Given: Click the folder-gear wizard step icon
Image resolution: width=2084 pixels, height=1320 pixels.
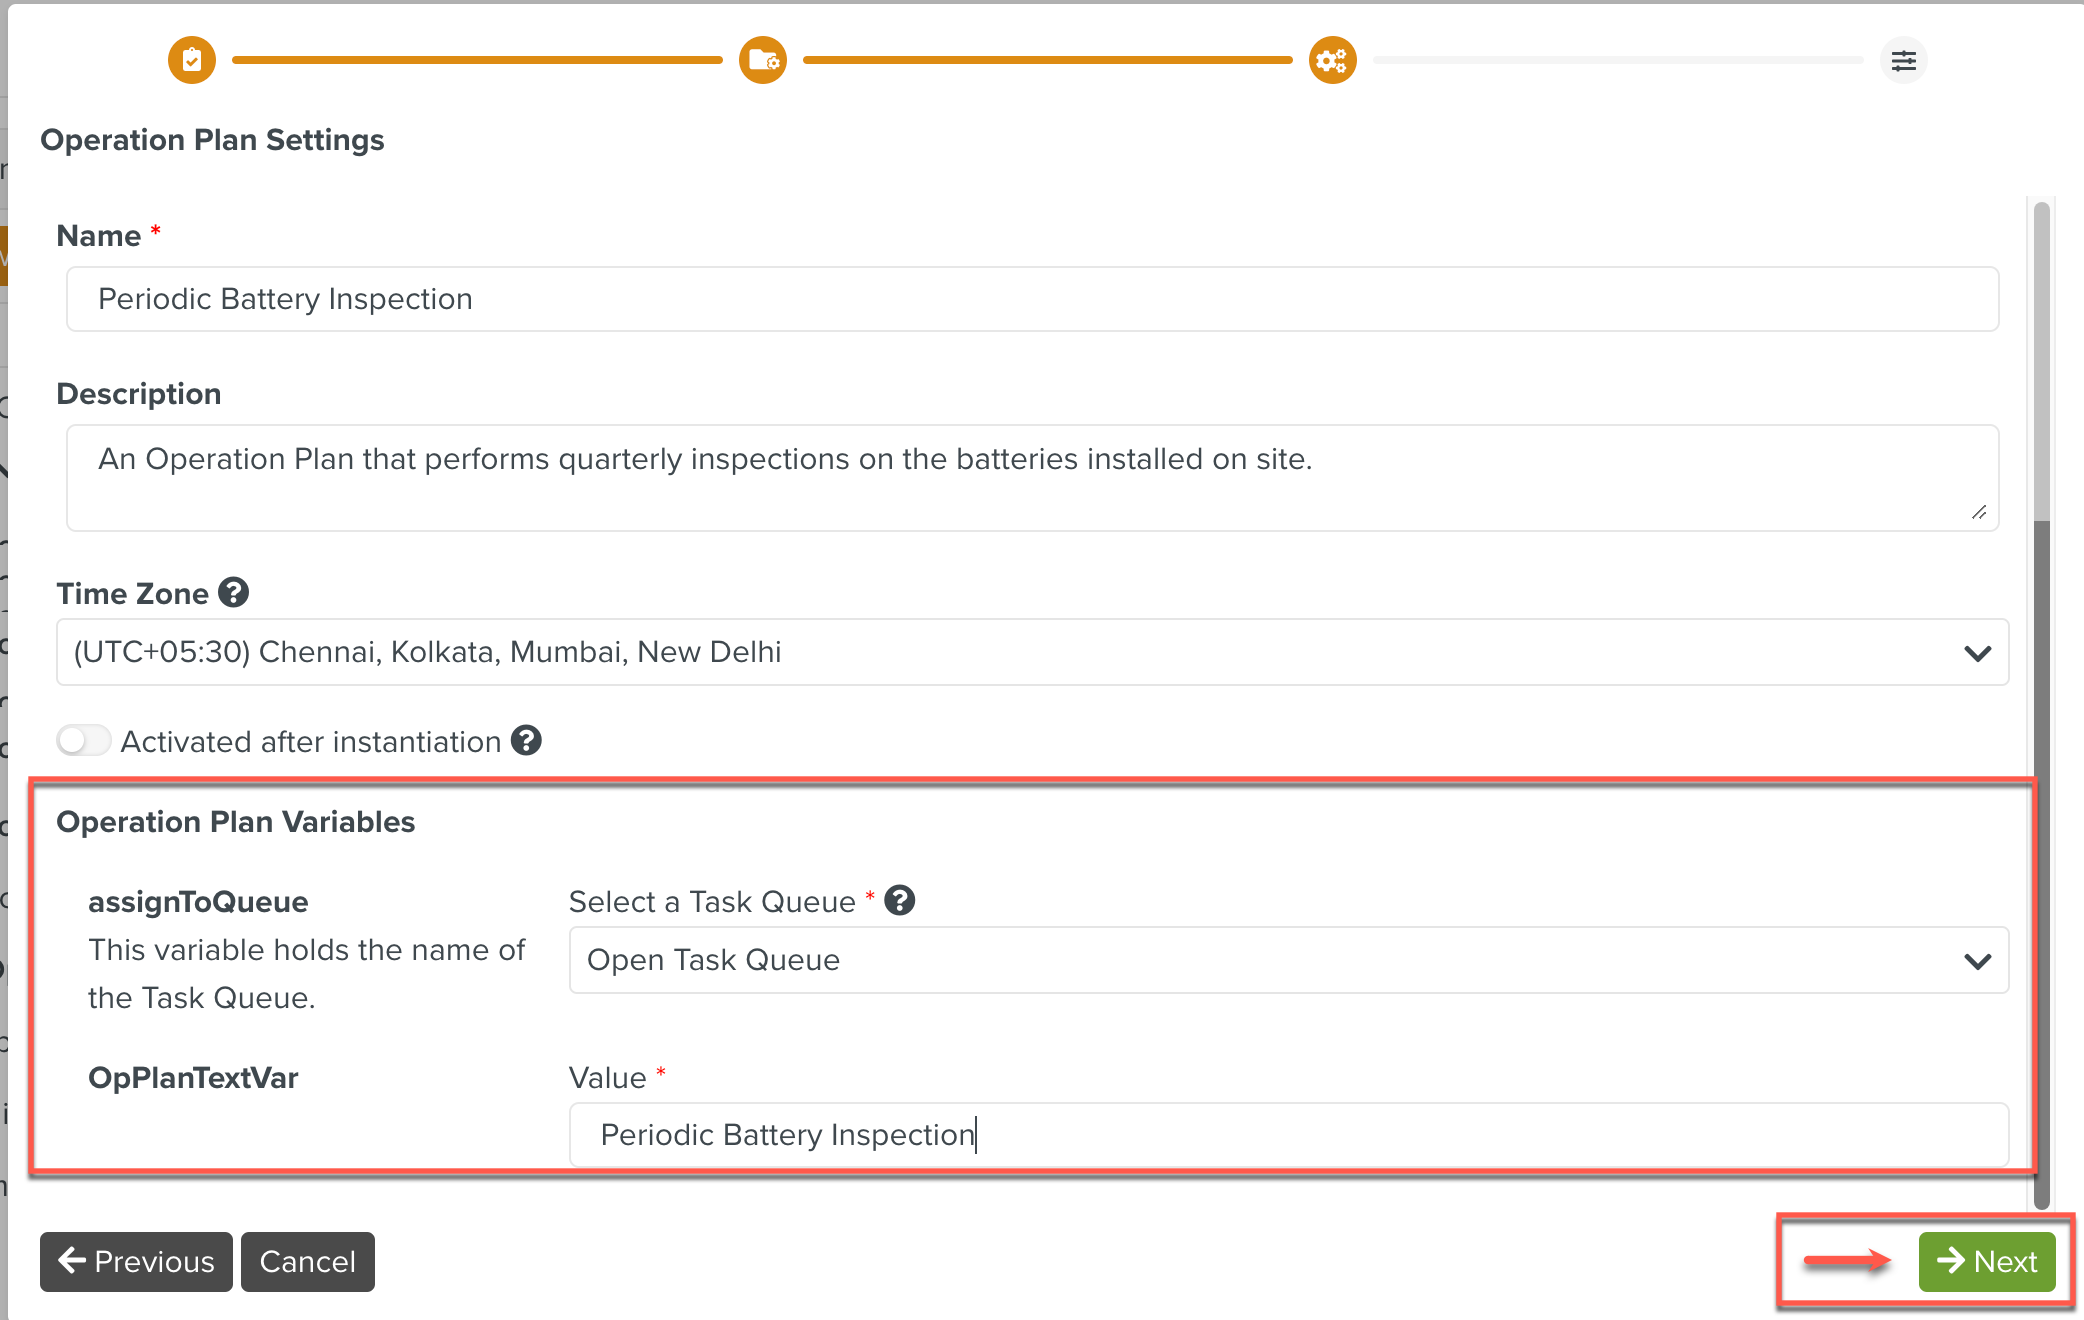Looking at the screenshot, I should click(763, 60).
